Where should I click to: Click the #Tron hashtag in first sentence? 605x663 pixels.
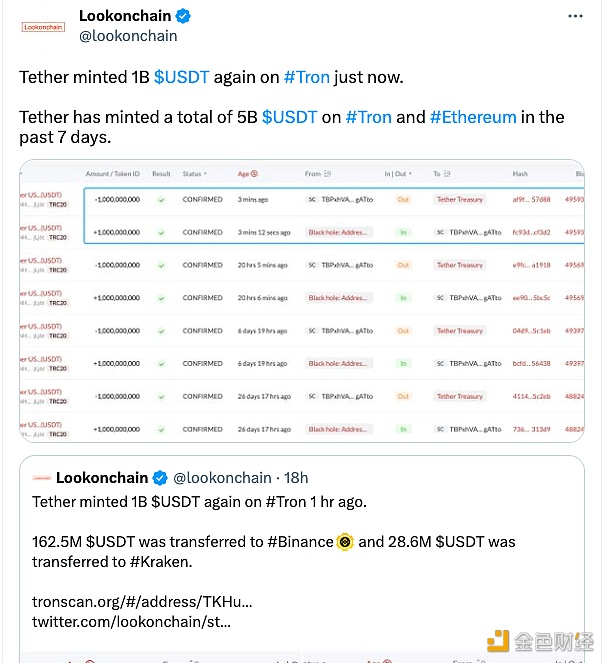pyautogui.click(x=306, y=77)
